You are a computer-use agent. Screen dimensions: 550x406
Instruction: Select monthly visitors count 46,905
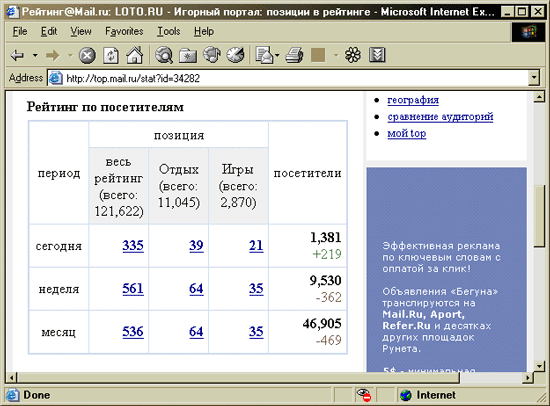click(x=322, y=324)
